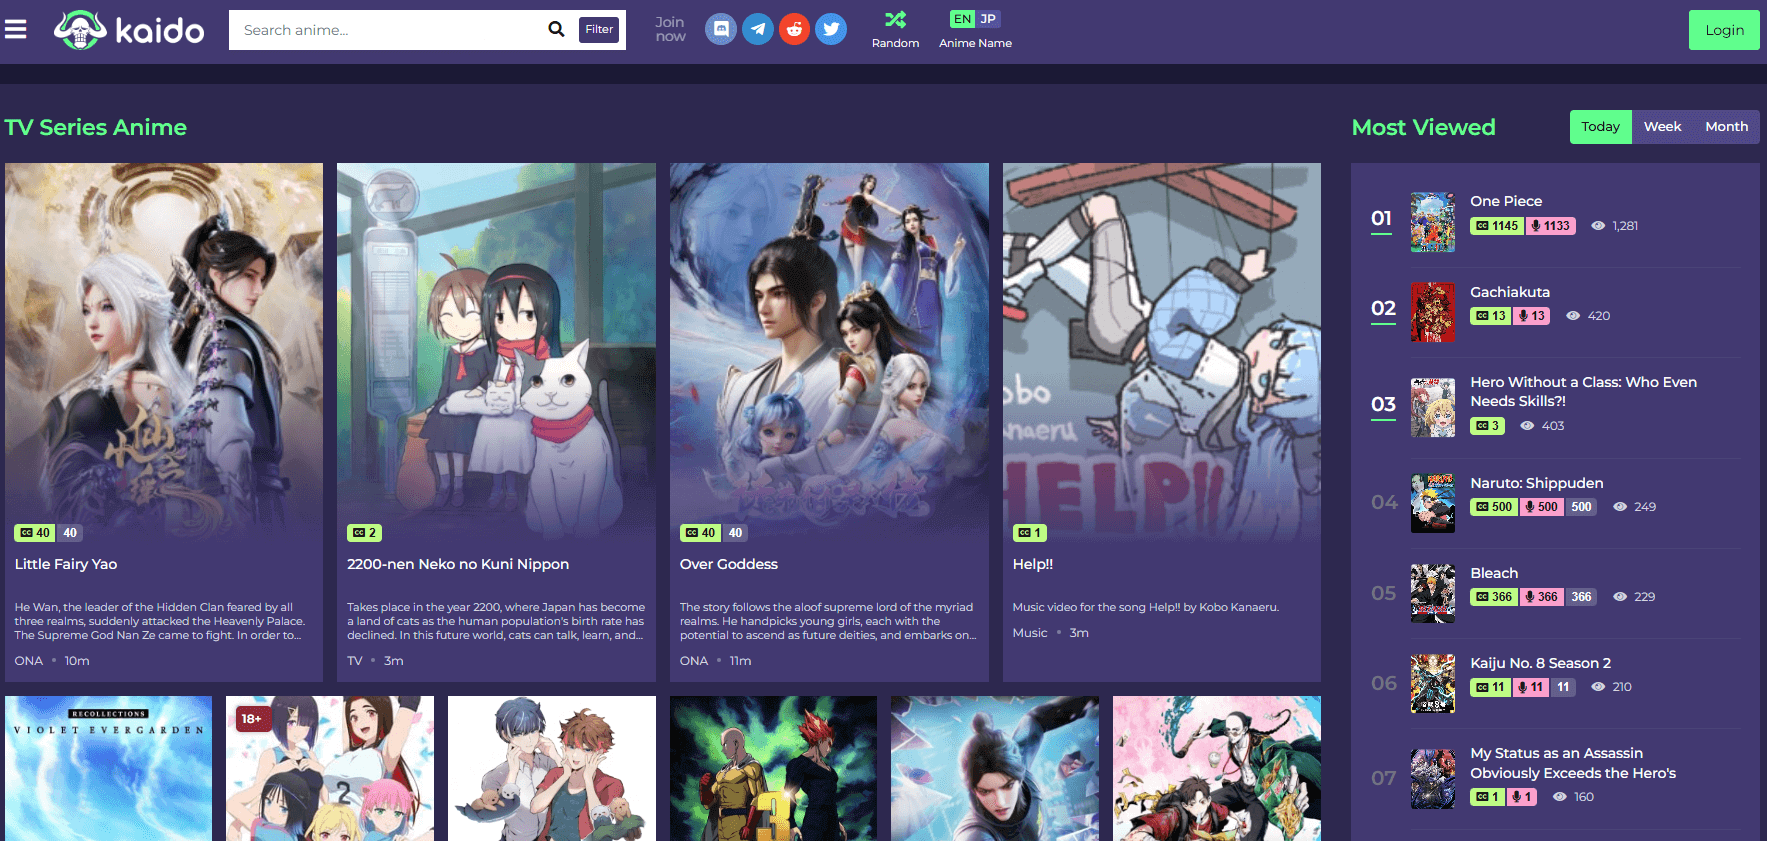Screen dimensions: 1767x841
Task: Click Little Fairy Yao description text
Action: point(160,621)
